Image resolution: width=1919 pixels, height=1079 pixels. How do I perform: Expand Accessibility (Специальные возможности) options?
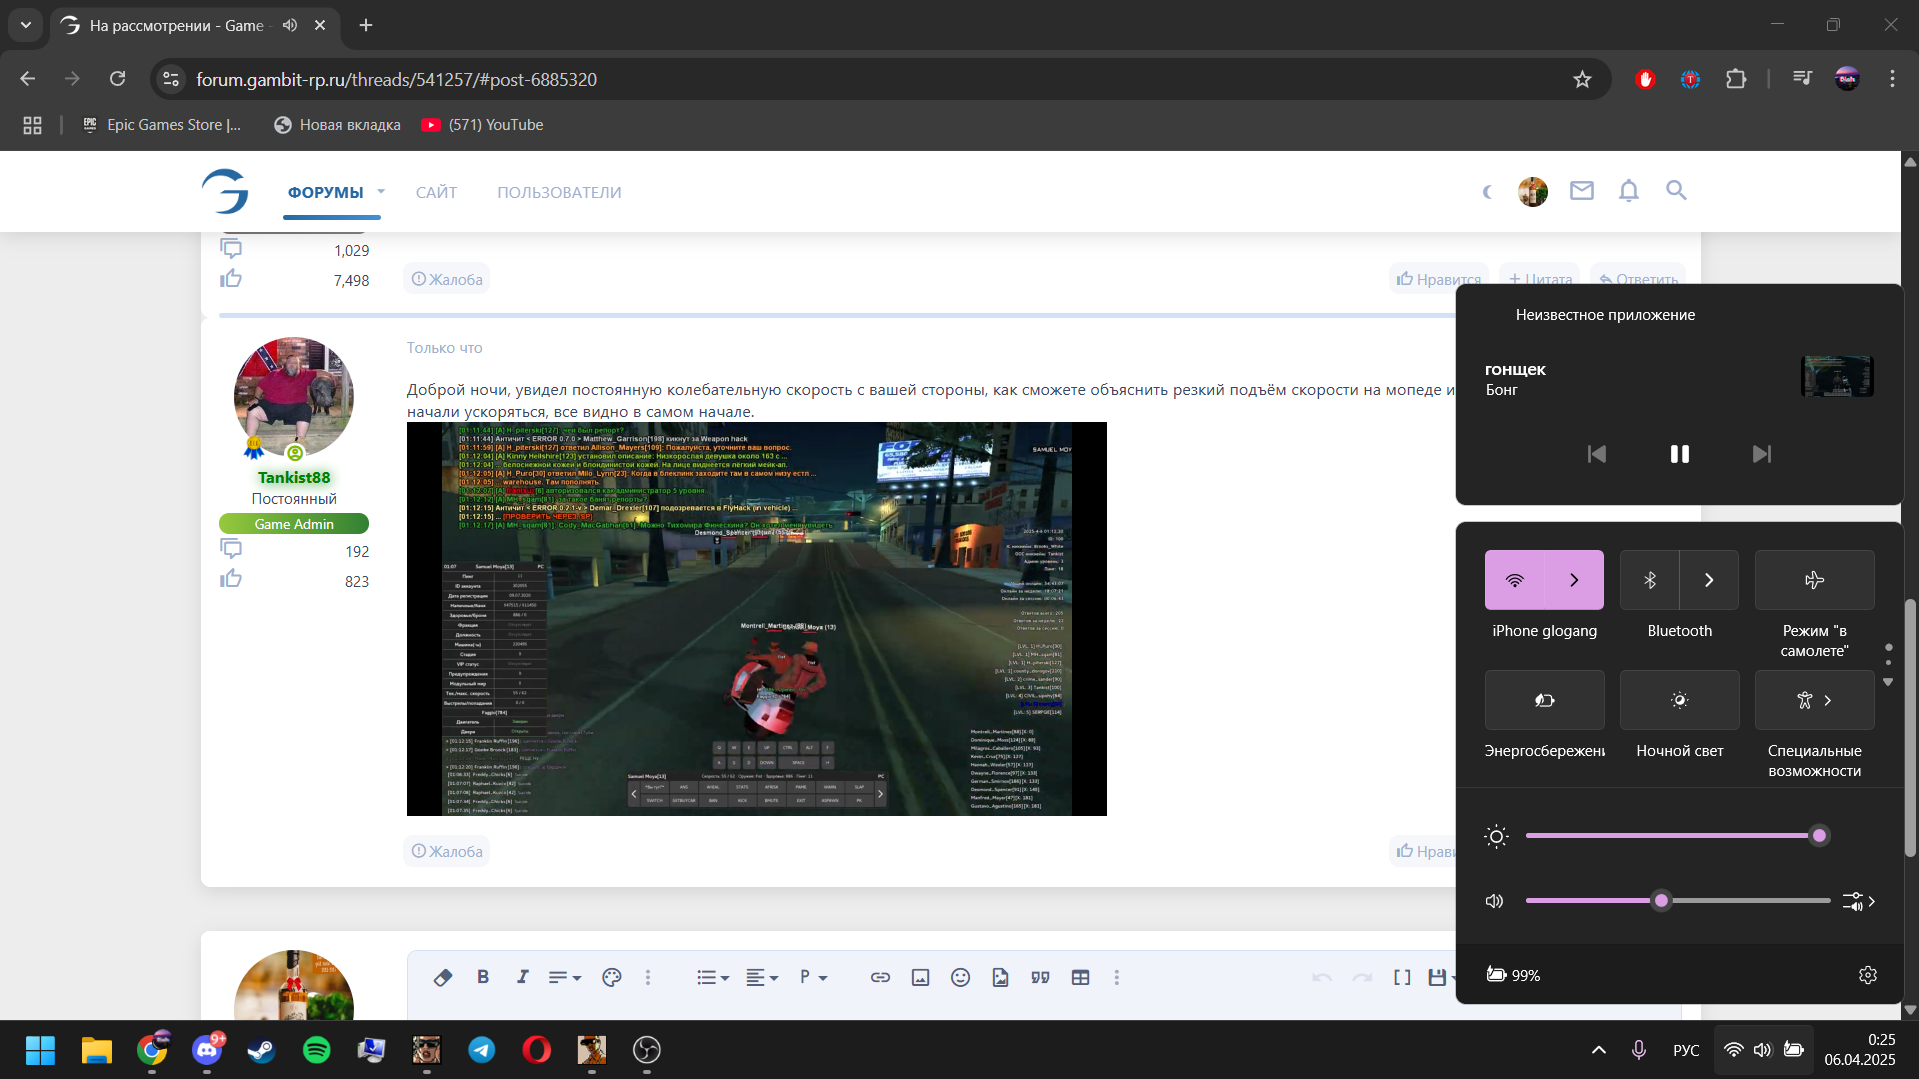click(x=1827, y=700)
